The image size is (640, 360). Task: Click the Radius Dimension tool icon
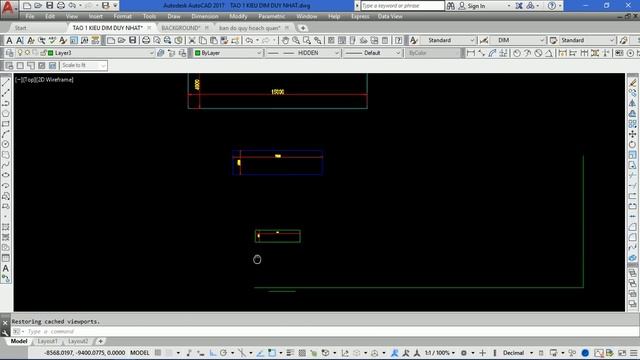[517, 53]
